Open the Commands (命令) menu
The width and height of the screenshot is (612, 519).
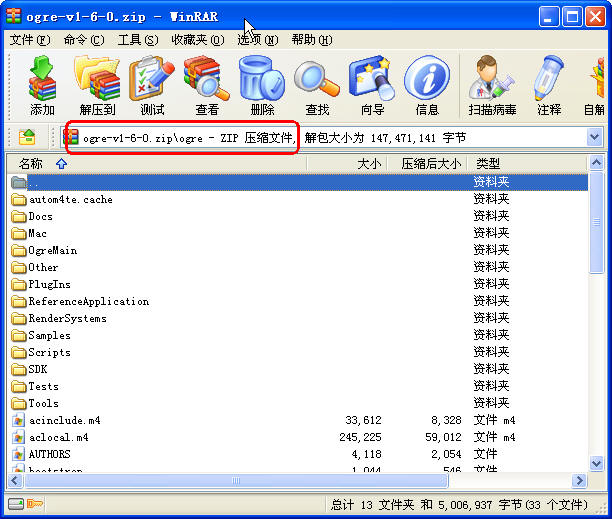coord(84,40)
